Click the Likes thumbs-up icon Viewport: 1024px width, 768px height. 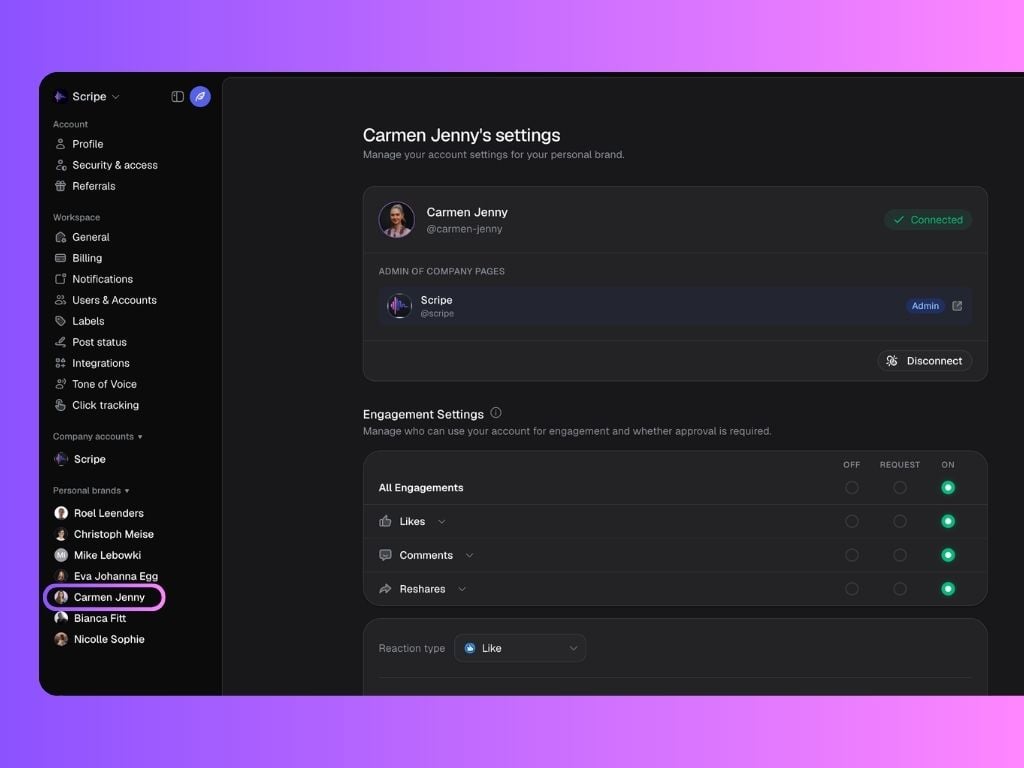pyautogui.click(x=385, y=521)
